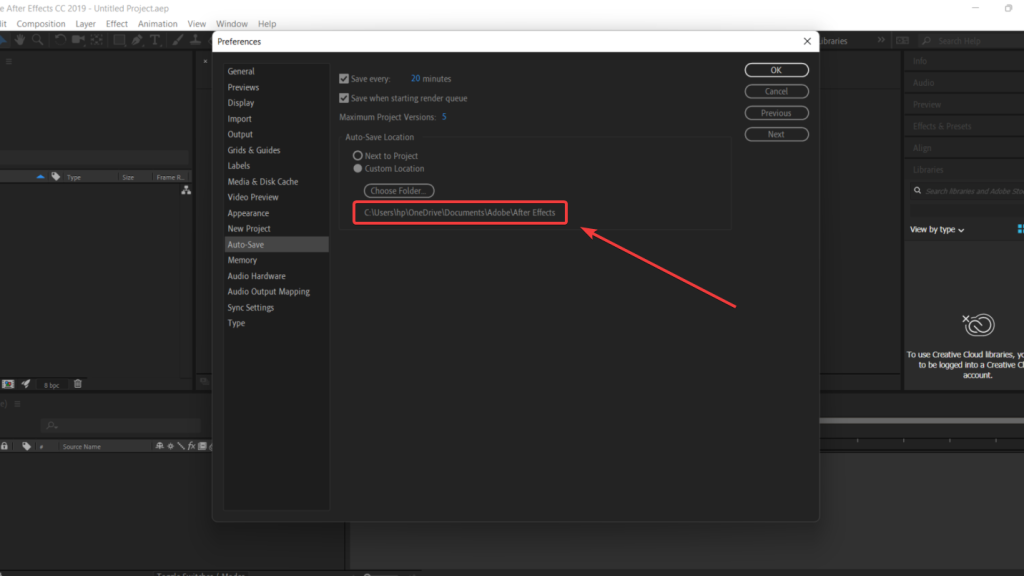Click the Auto-Save location path field
The width and height of the screenshot is (1024, 576).
[459, 212]
